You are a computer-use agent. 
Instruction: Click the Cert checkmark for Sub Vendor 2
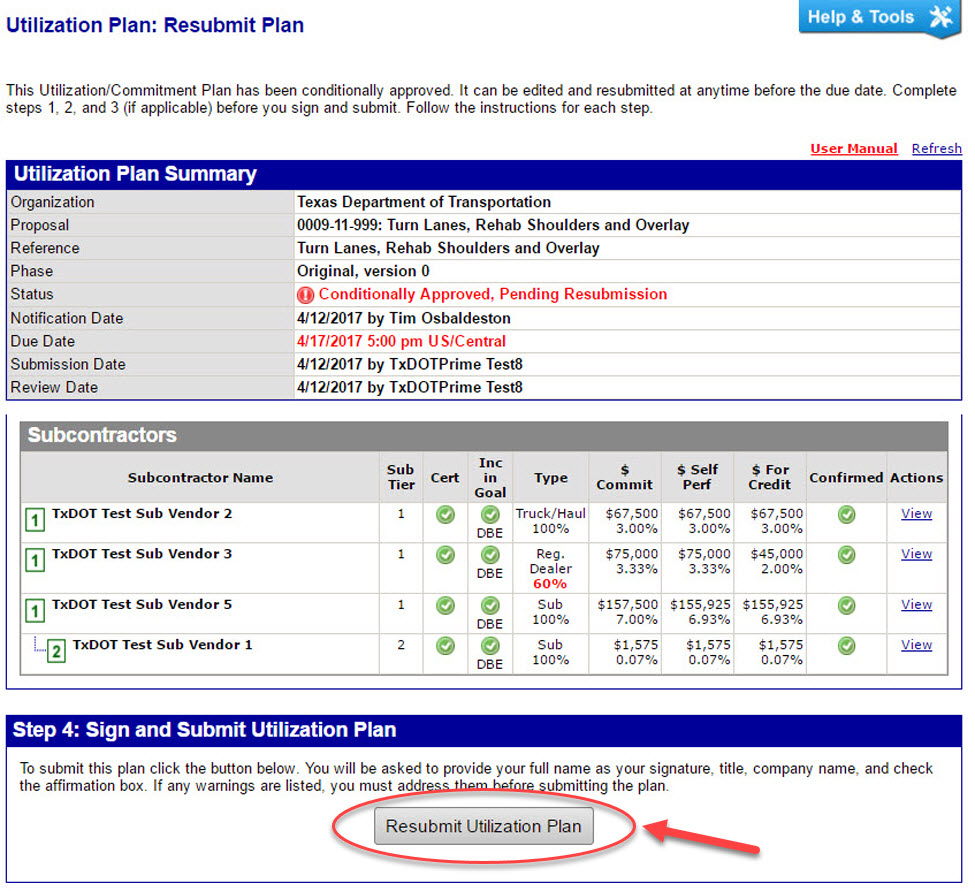(445, 515)
